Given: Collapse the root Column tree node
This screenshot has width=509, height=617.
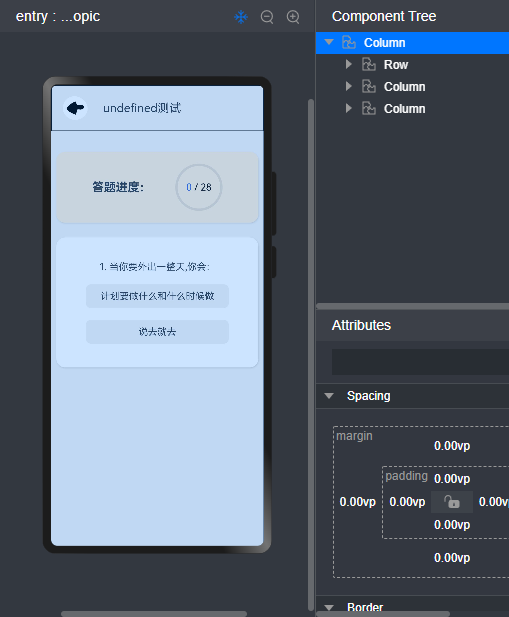Looking at the screenshot, I should 329,42.
